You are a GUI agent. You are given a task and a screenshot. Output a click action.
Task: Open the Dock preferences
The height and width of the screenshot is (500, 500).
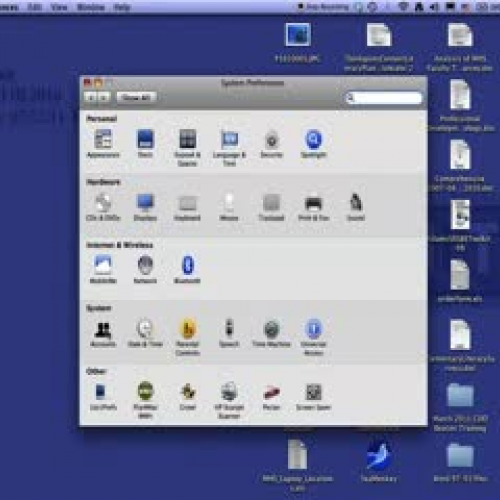click(145, 143)
